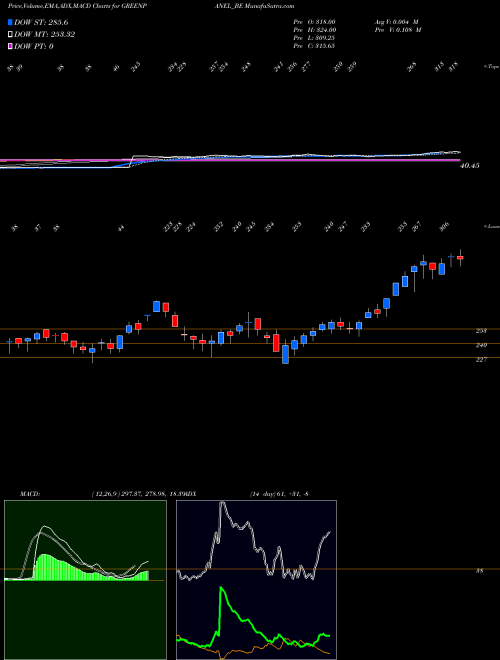The height and width of the screenshot is (660, 500).
Task: Click the lowest blue candlestick near 227
Action: (285, 354)
